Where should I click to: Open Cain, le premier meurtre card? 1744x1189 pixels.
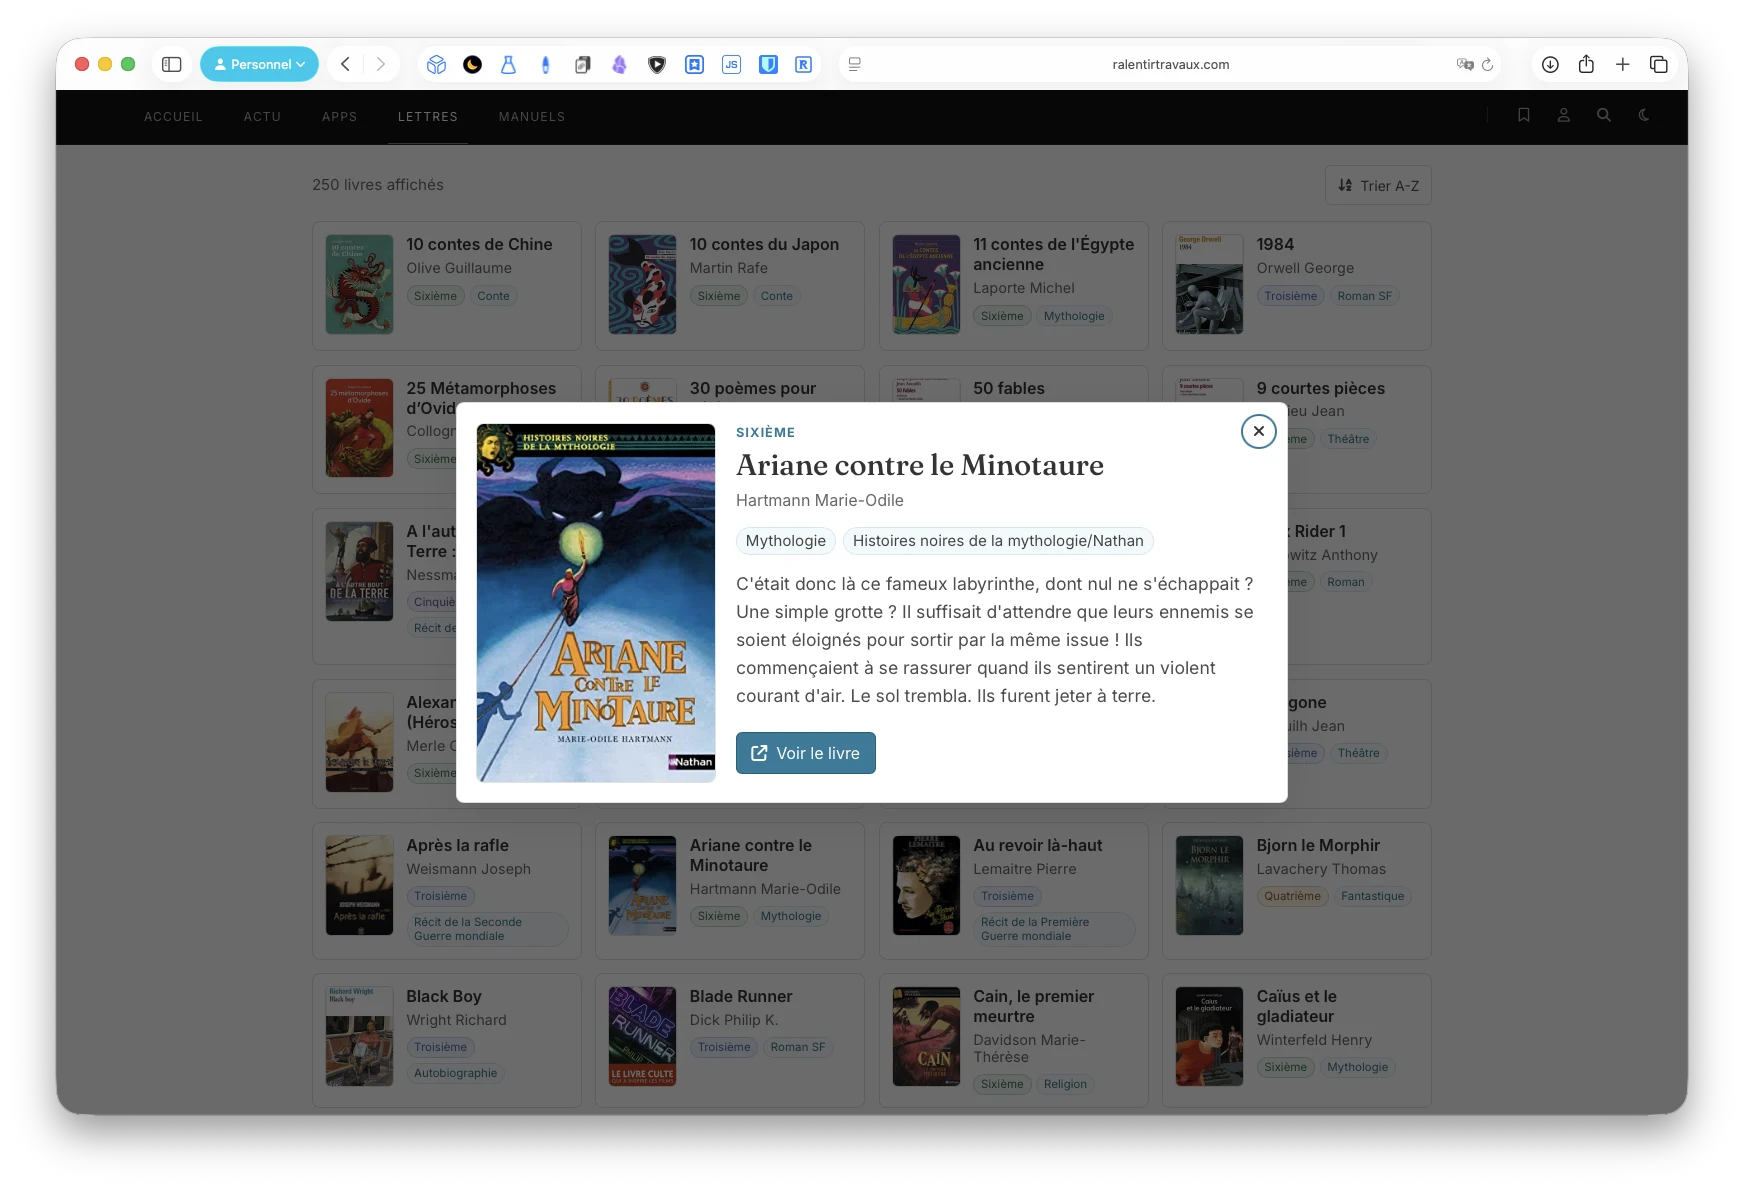(x=1013, y=1040)
